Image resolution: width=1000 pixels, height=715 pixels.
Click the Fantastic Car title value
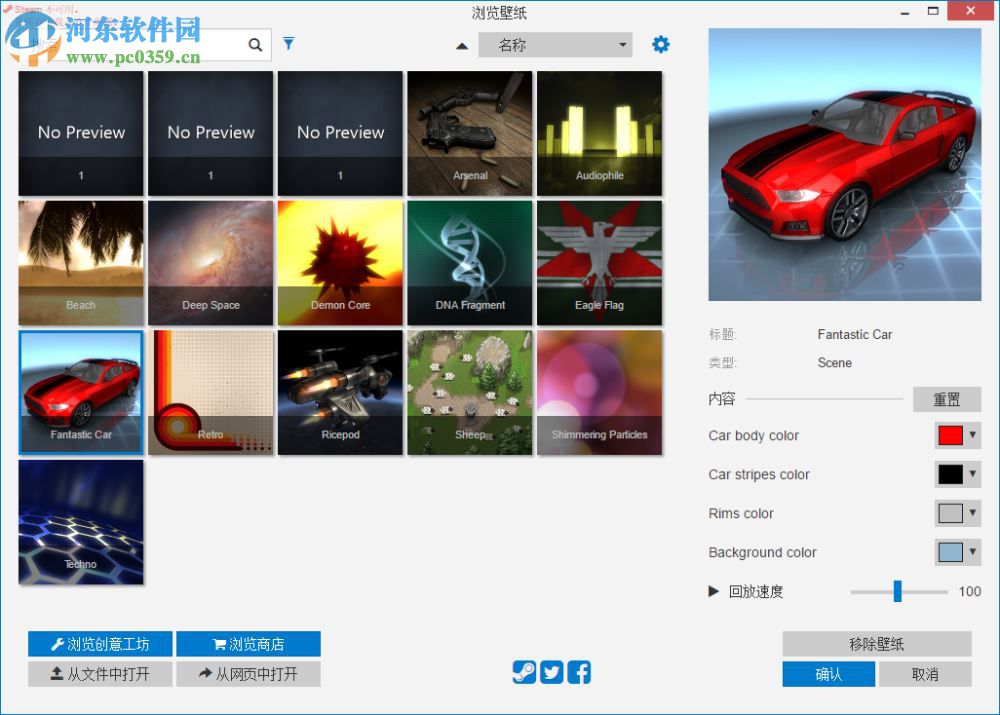point(855,334)
